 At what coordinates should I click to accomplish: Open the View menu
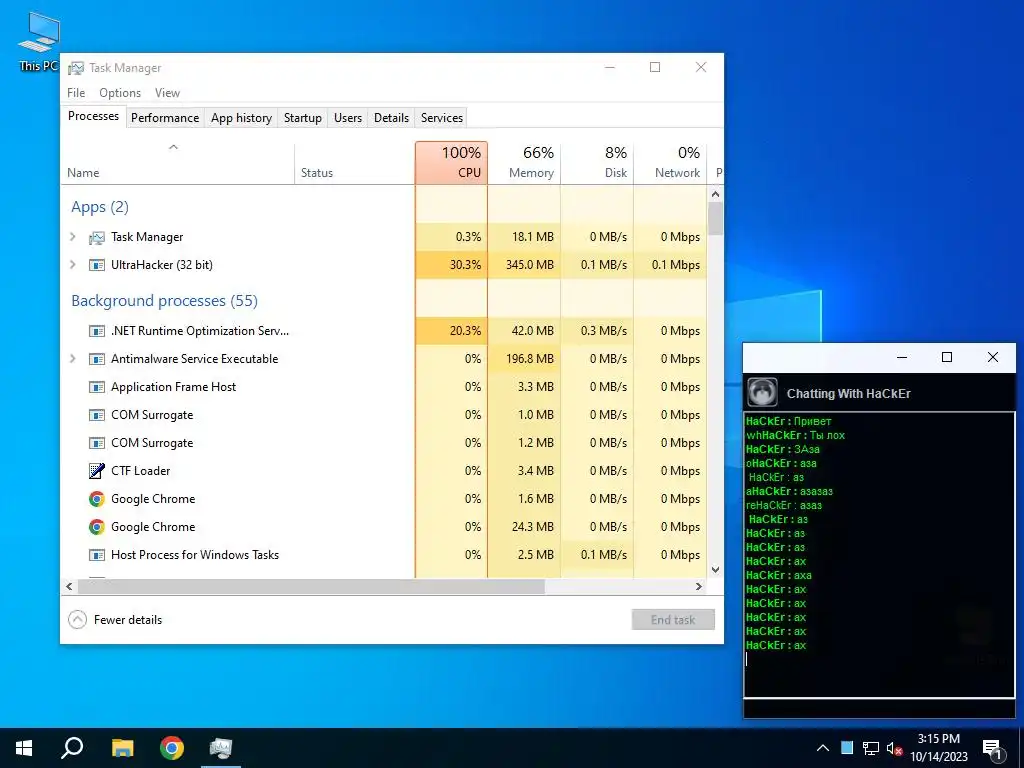click(167, 93)
